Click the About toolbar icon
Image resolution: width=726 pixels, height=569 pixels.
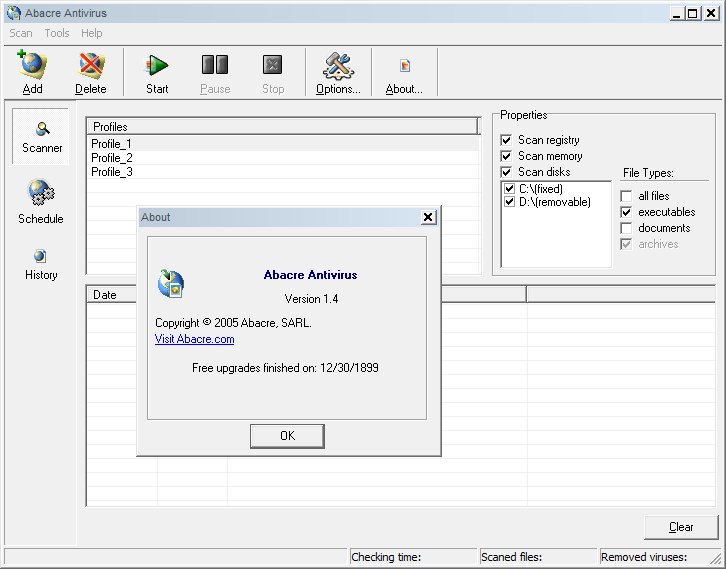404,66
